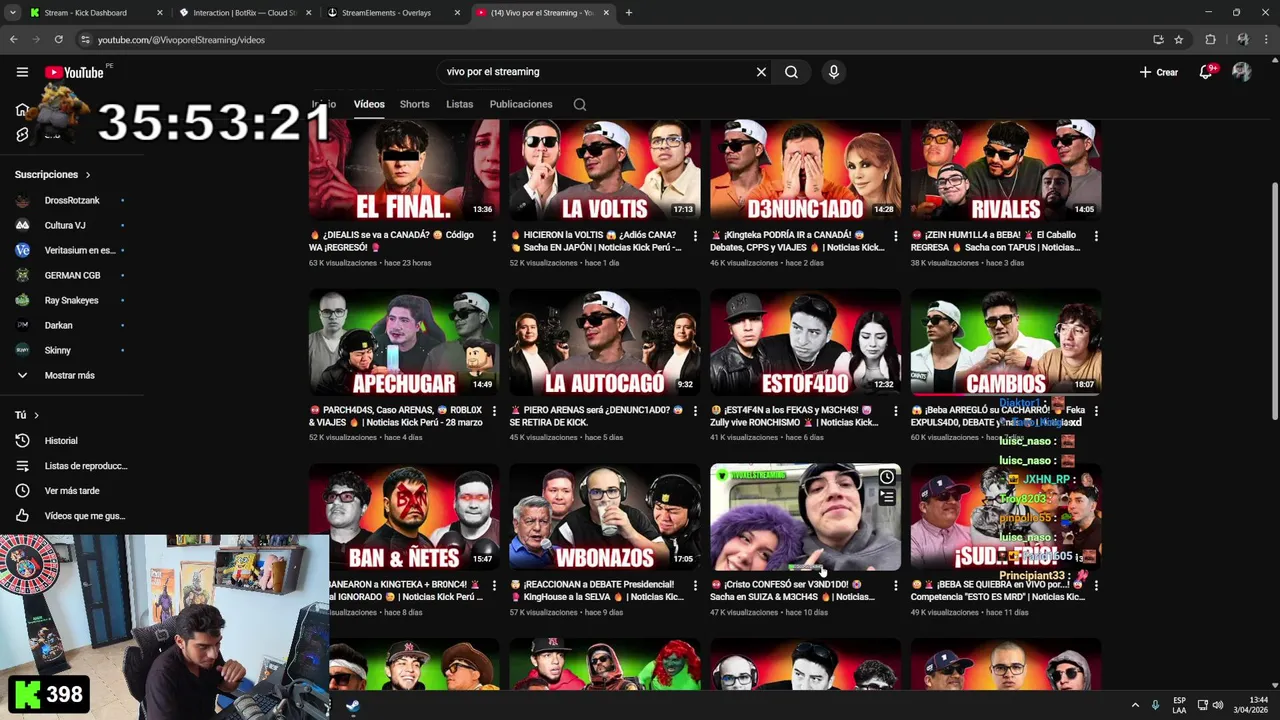Open options menu for ZEIN HUM1LL4 a BEBA video
Image resolution: width=1280 pixels, height=720 pixels.
point(1096,236)
